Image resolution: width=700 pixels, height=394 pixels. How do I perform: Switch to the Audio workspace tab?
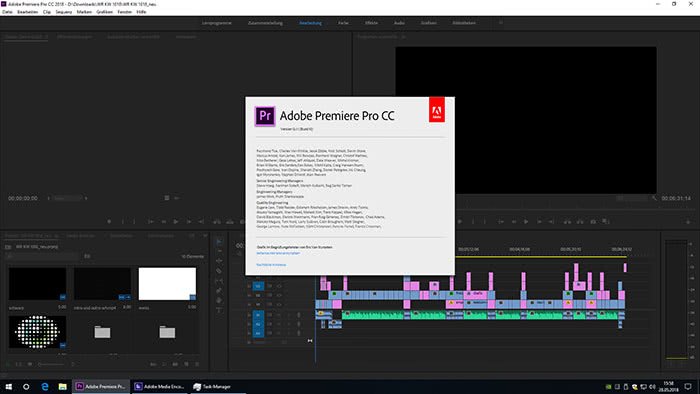pos(399,23)
